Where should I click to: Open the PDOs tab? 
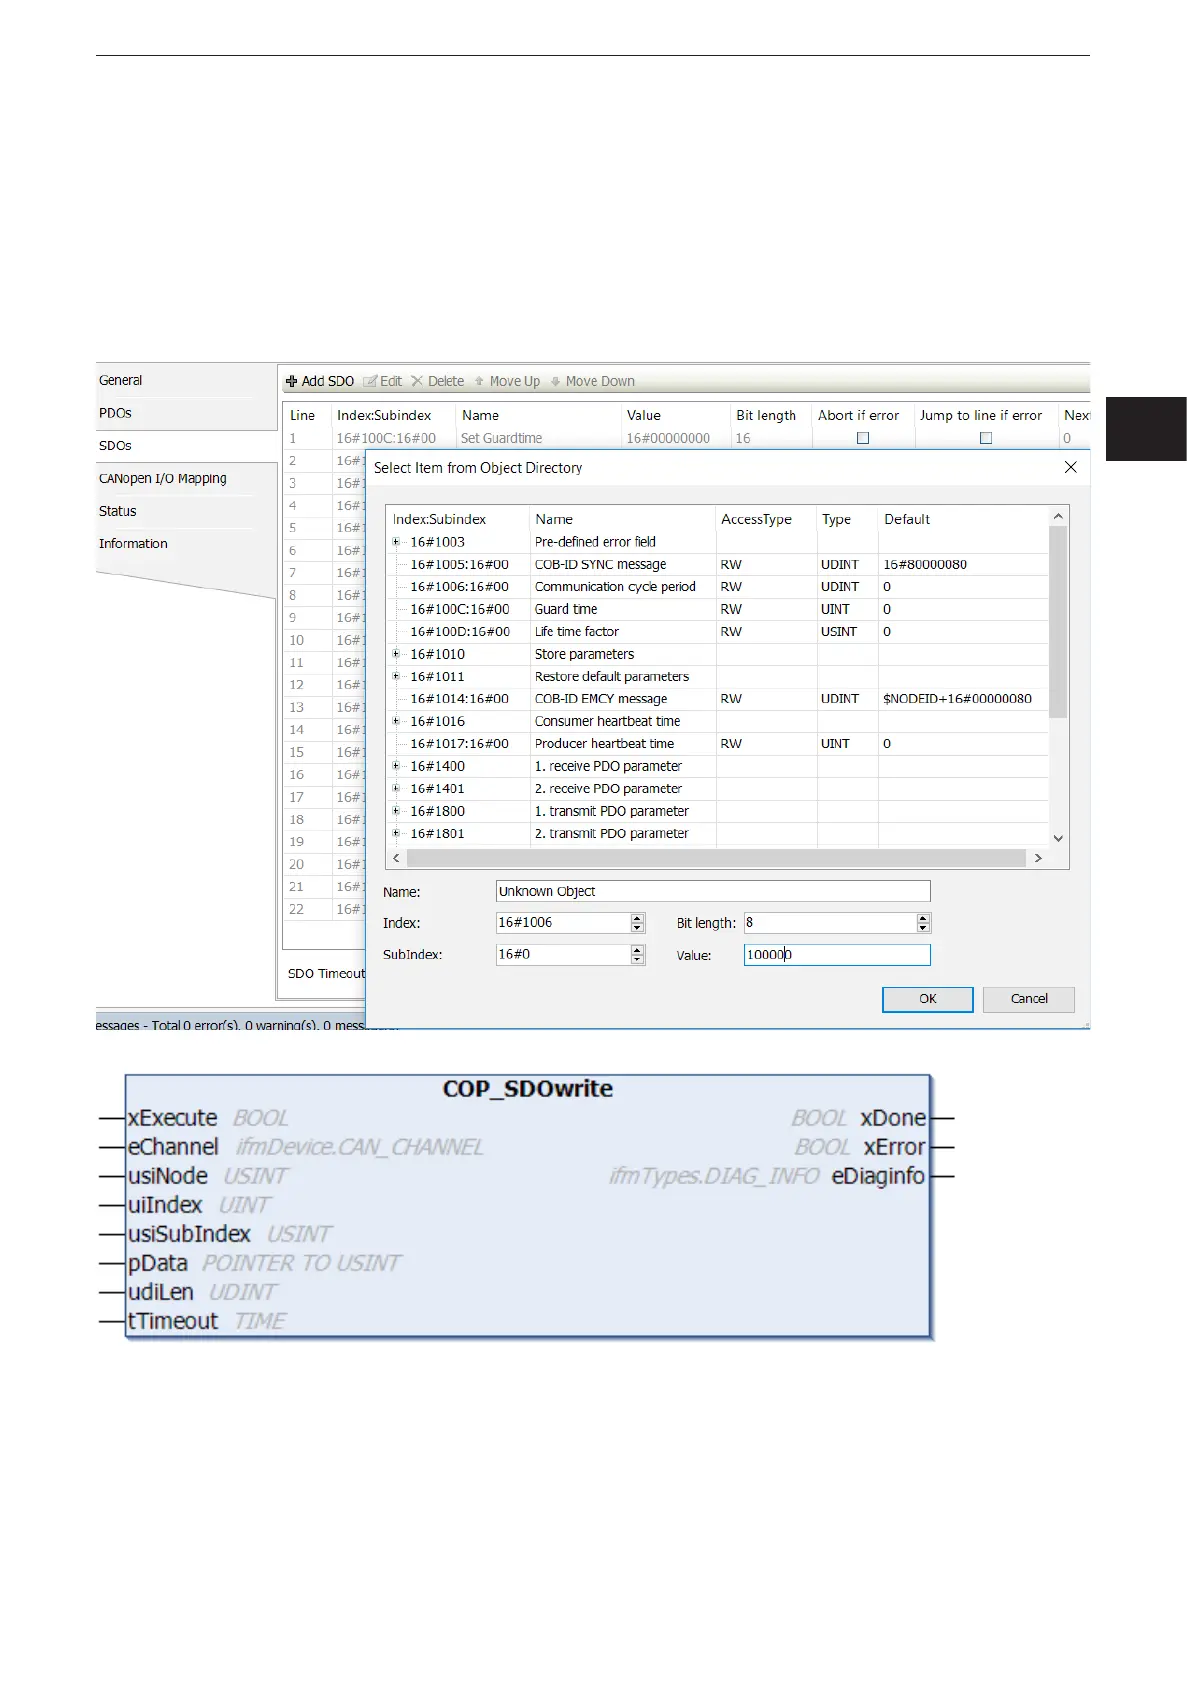pos(115,413)
